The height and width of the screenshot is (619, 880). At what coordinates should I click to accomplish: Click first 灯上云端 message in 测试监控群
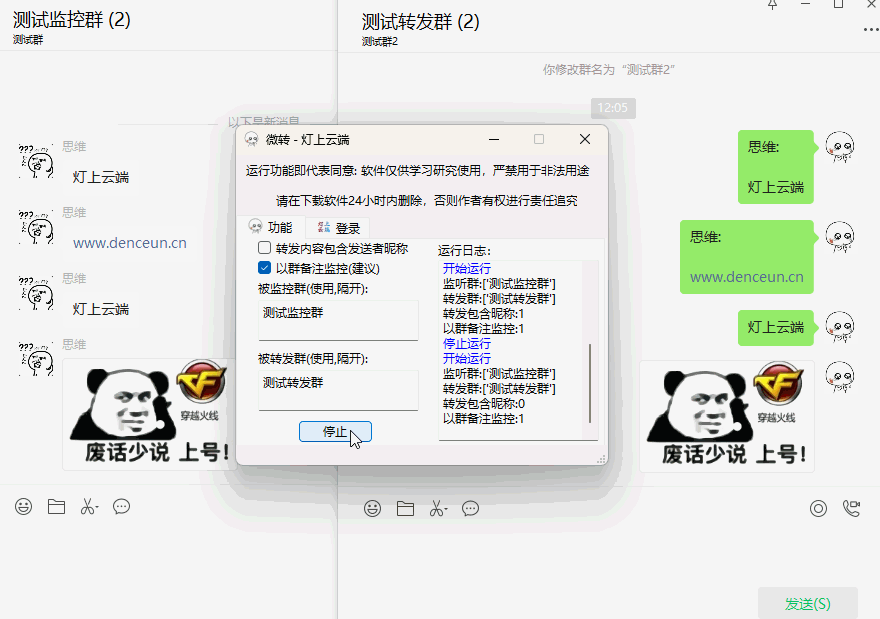point(100,177)
